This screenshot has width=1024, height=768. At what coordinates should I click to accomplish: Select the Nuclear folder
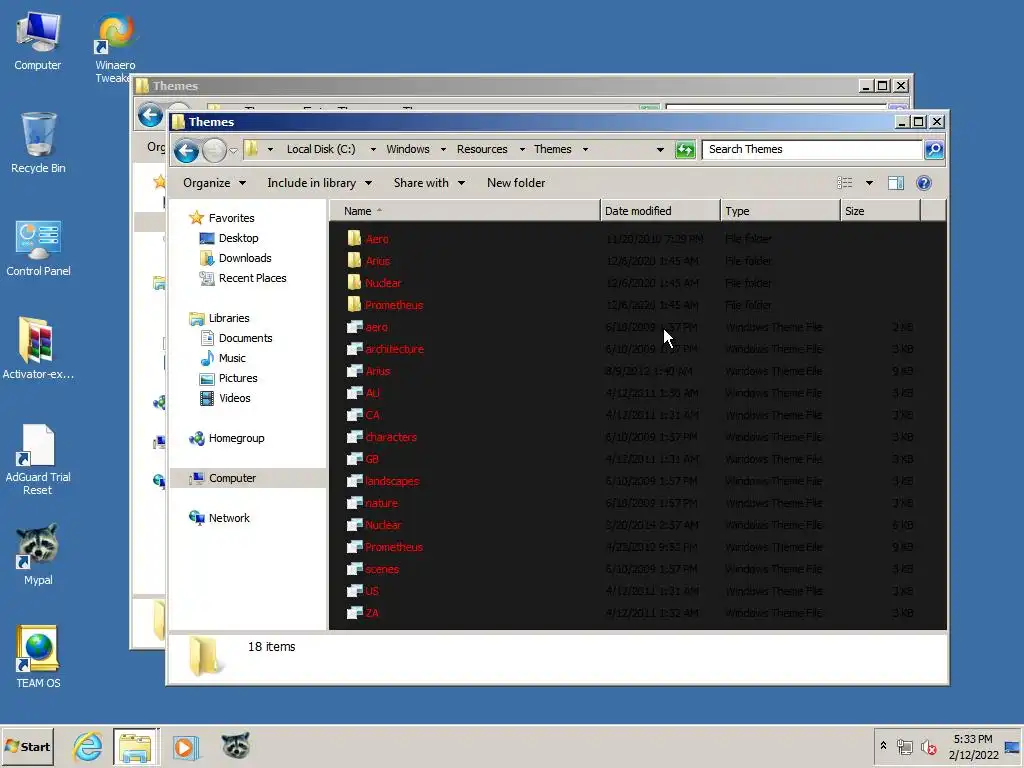click(x=374, y=283)
